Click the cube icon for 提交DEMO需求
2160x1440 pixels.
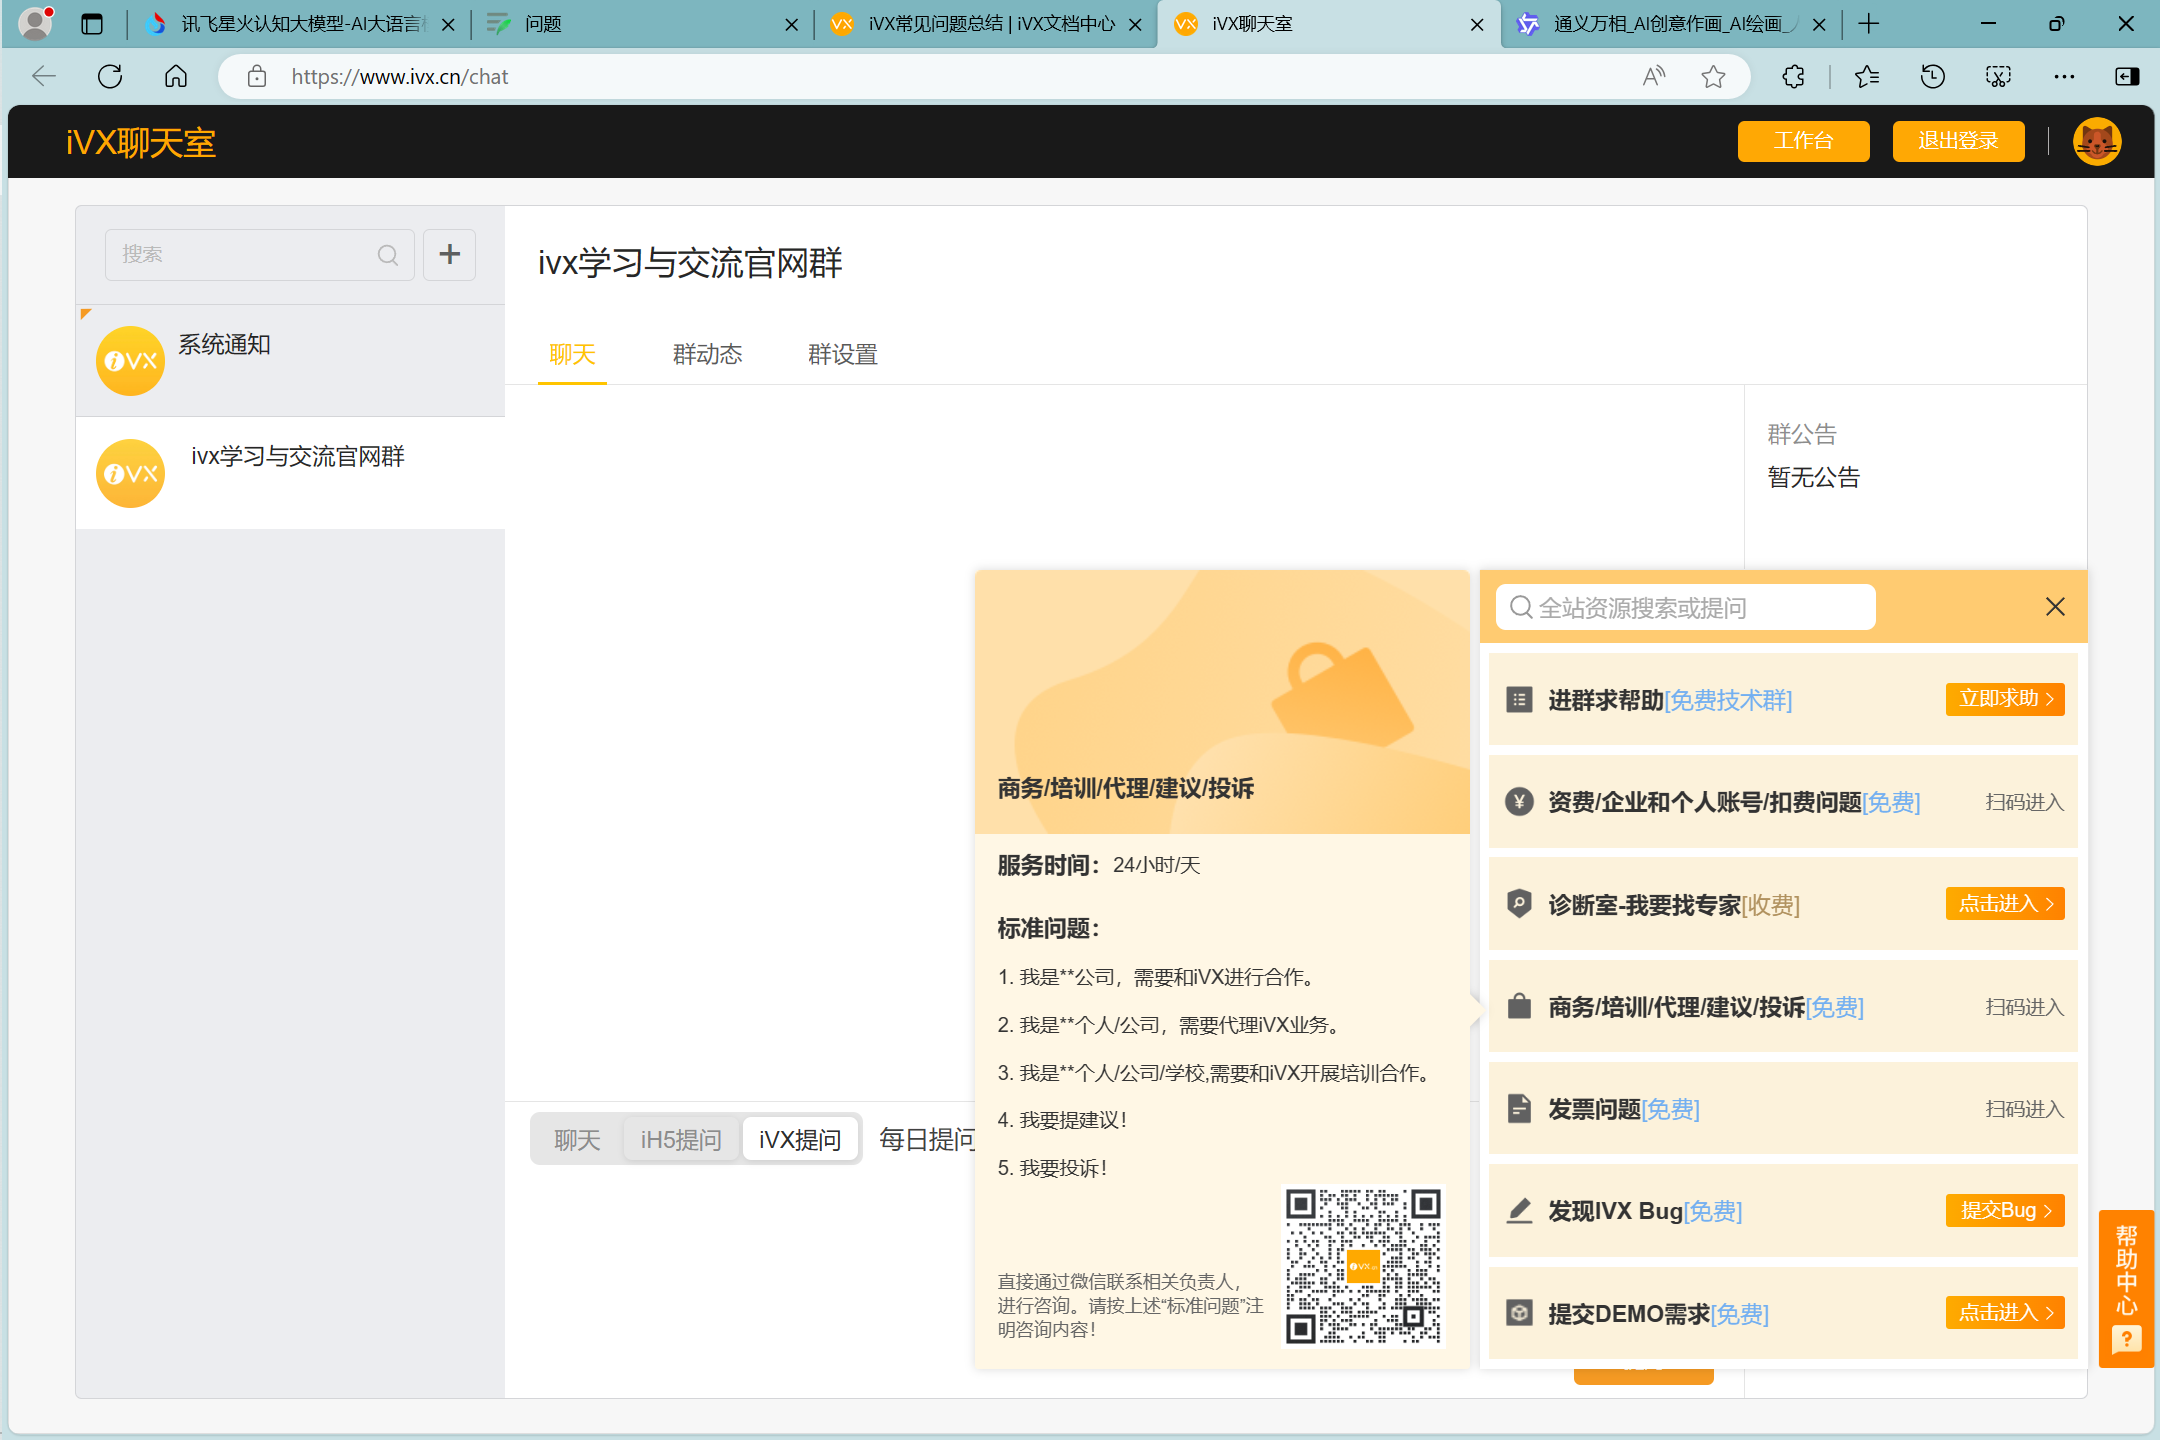pyautogui.click(x=1519, y=1313)
